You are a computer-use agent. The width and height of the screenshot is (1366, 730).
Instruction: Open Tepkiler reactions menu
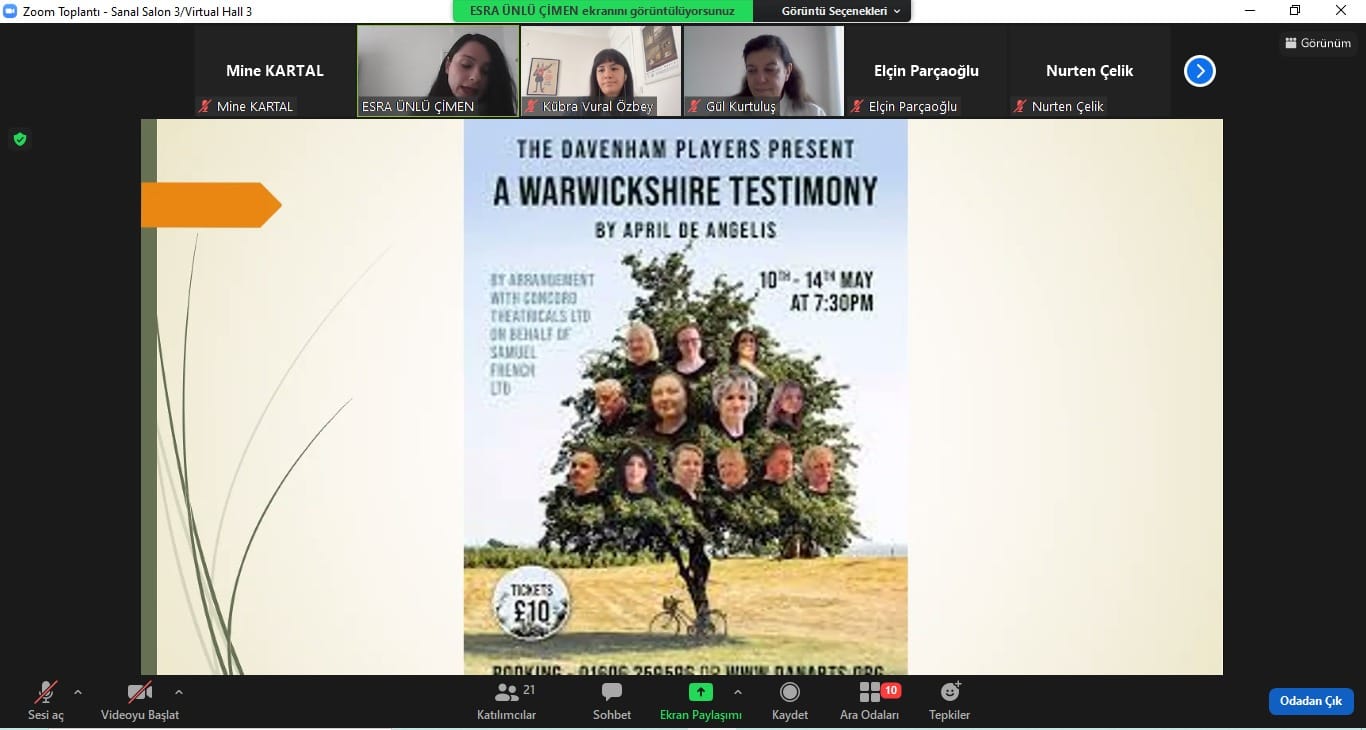click(x=950, y=700)
